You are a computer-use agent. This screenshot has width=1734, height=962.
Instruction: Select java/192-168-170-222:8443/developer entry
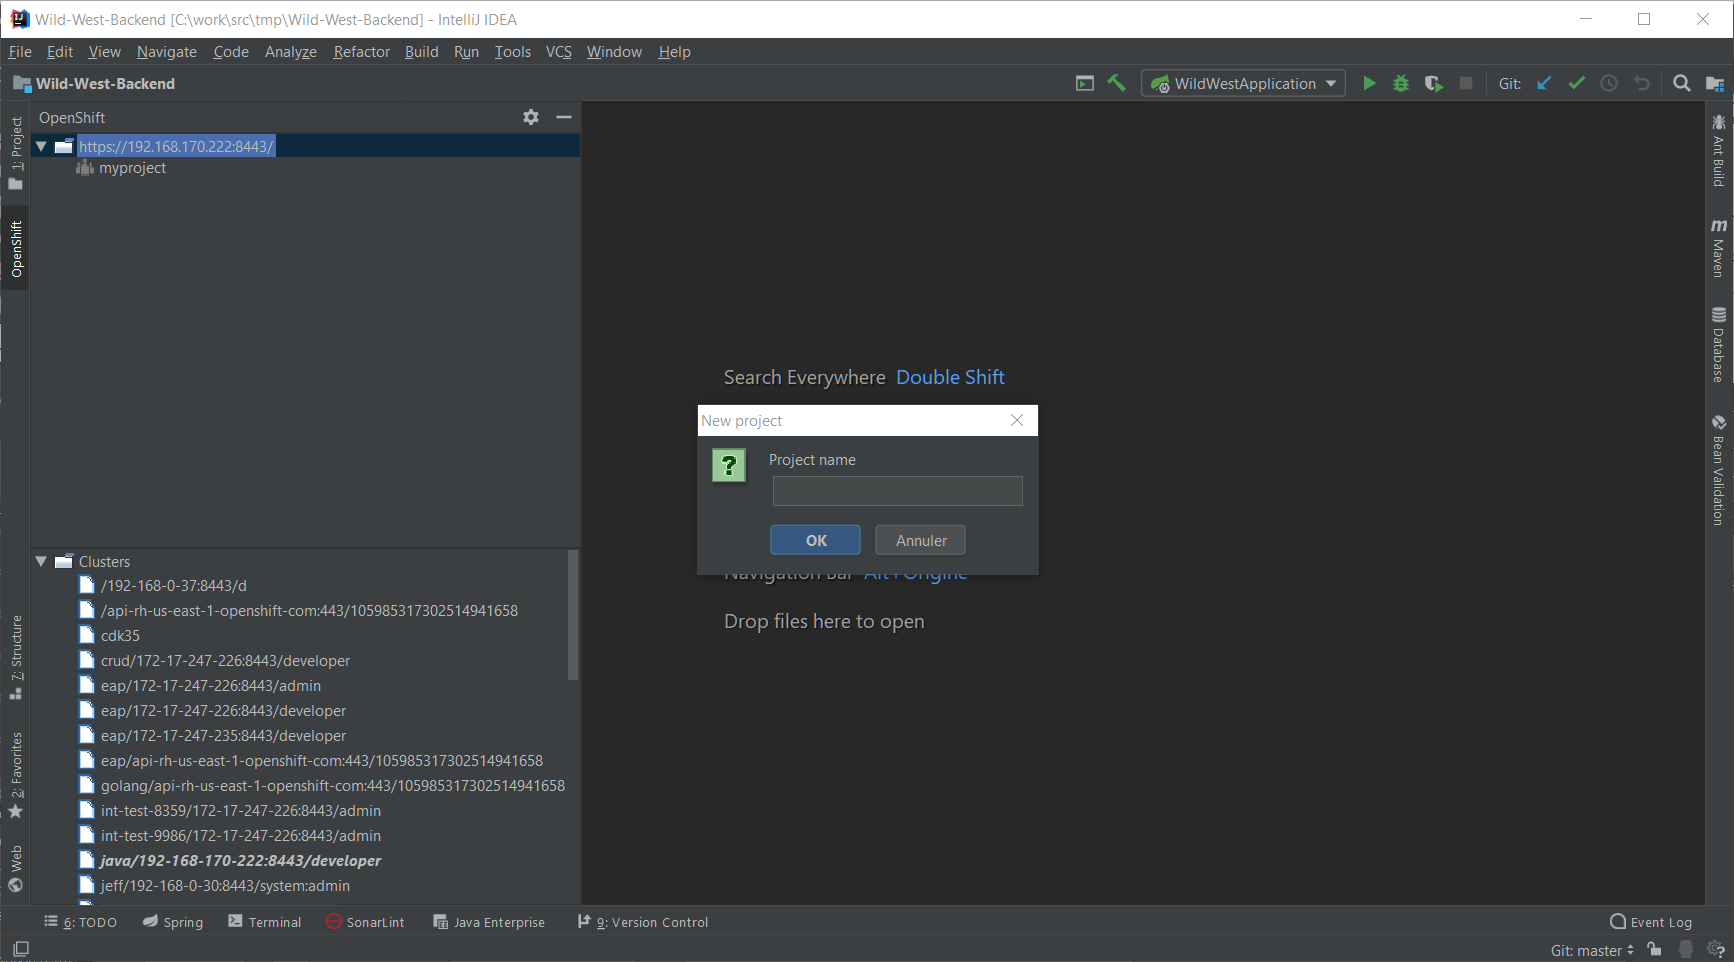pyautogui.click(x=240, y=861)
